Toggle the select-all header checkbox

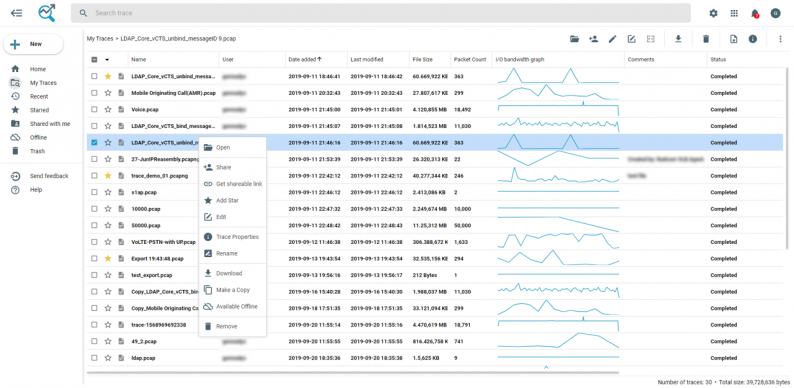[x=94, y=59]
